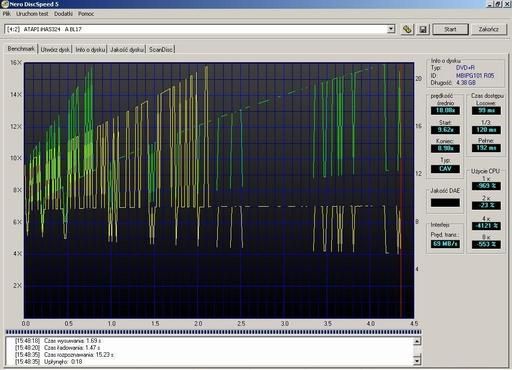Click log line Czas rozpoznawania 15.23 s
The image size is (512, 370).
65,355
